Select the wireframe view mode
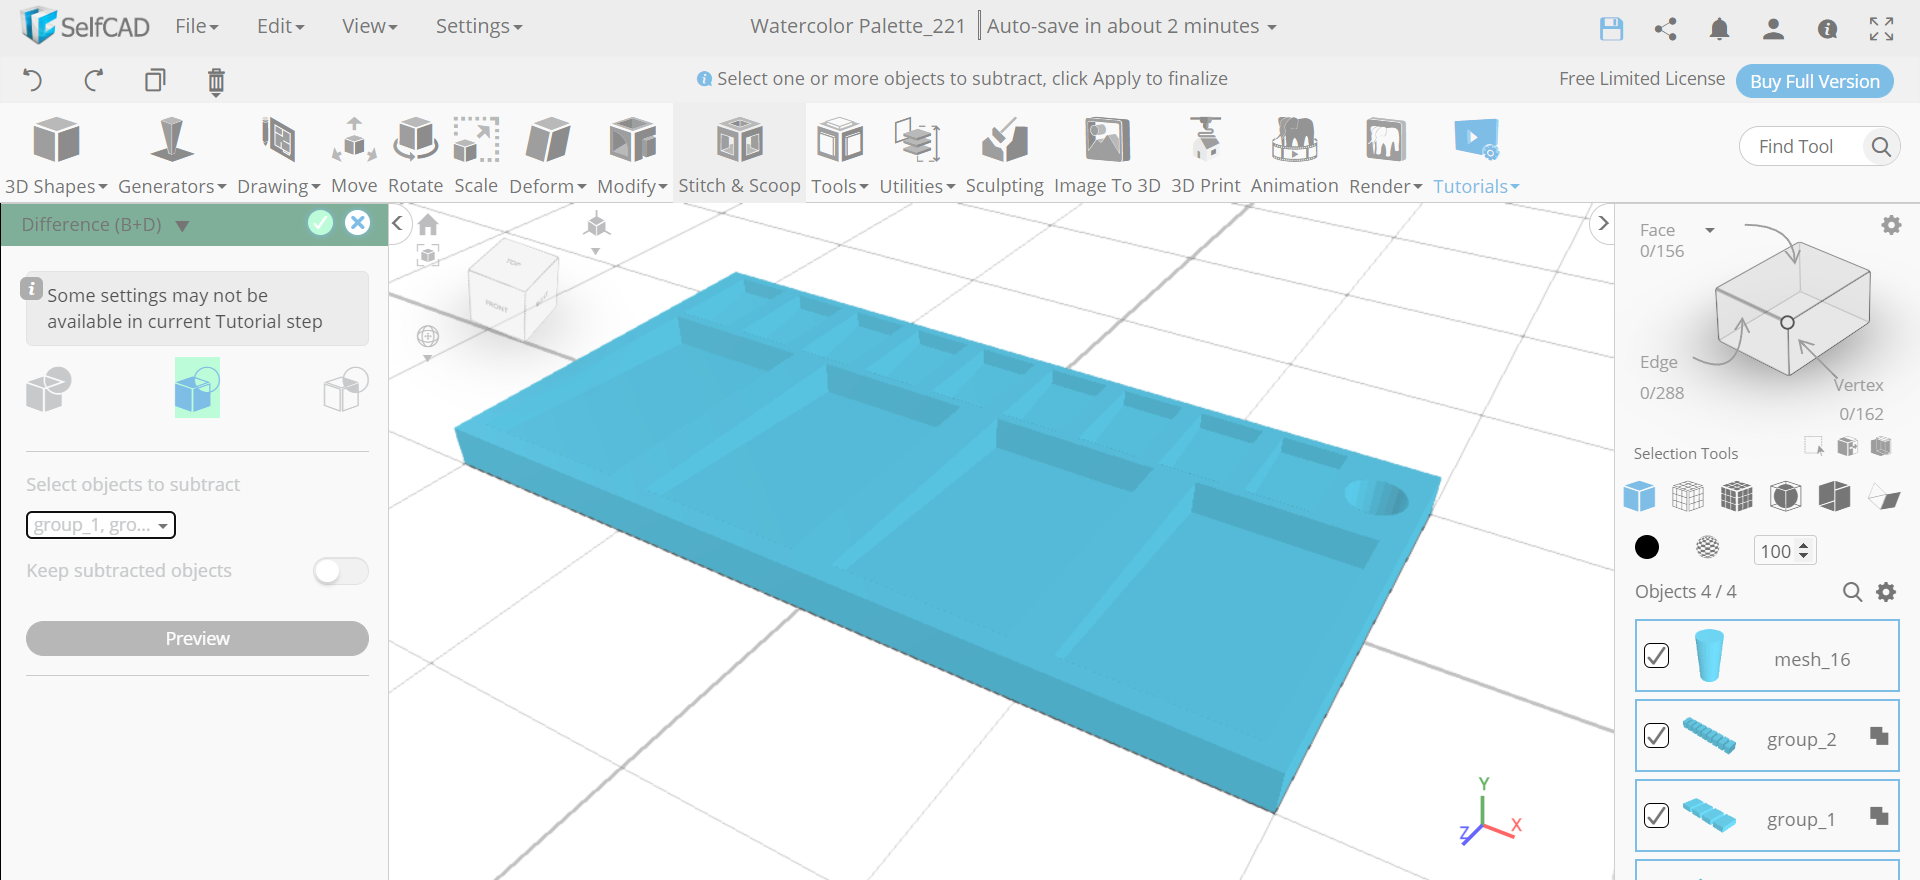The height and width of the screenshot is (880, 1920). [x=1688, y=496]
